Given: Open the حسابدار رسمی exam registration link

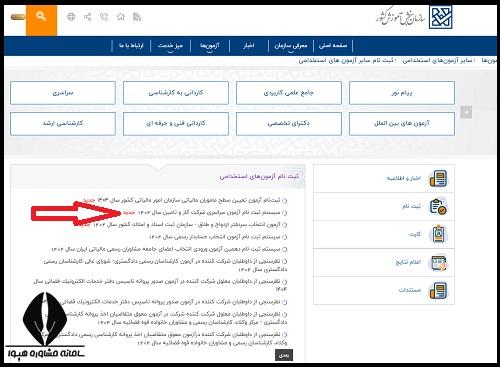Looking at the screenshot, I should pyautogui.click(x=214, y=237).
